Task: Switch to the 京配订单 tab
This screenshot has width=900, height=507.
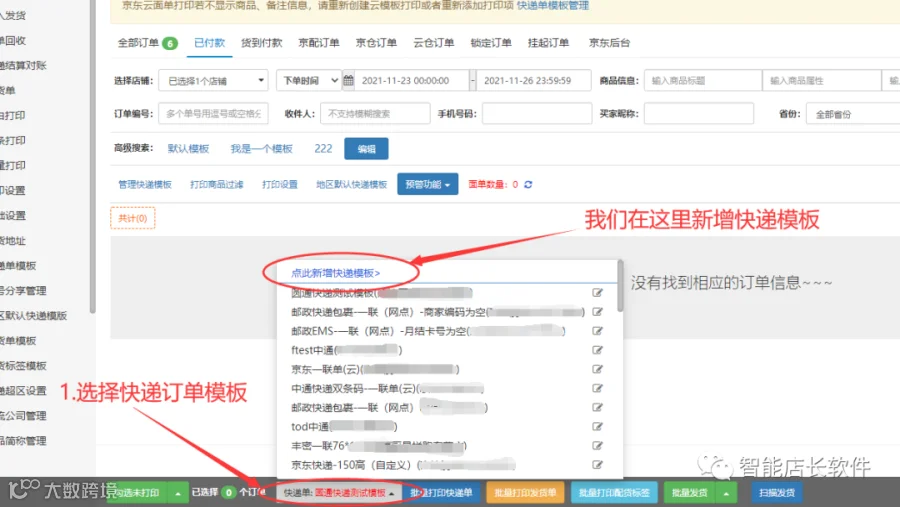Action: [x=319, y=43]
